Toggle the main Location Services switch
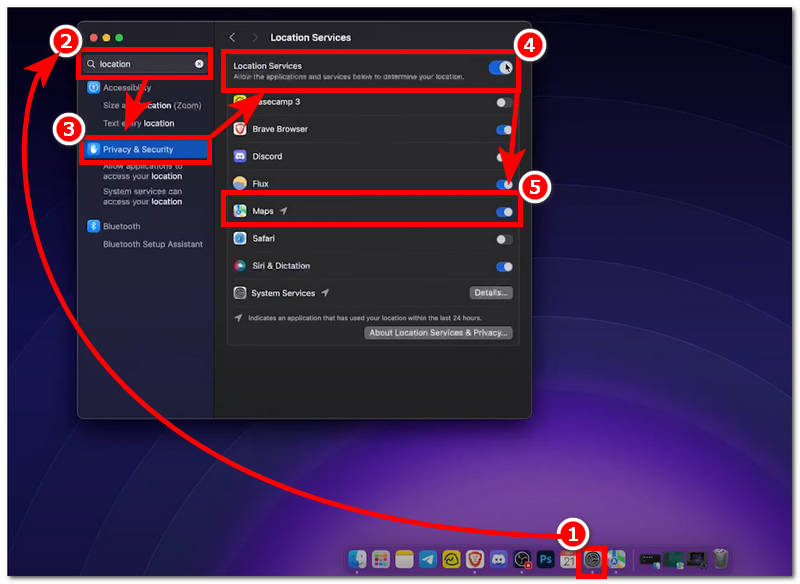 (500, 68)
